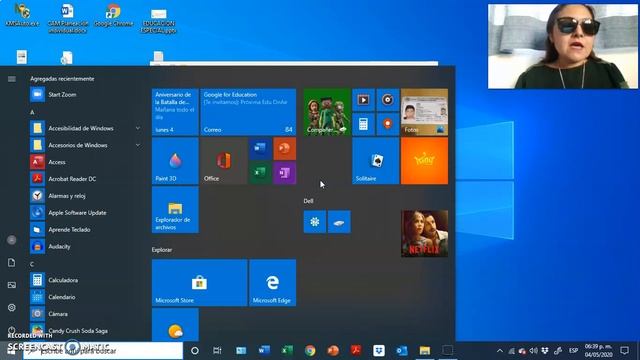The width and height of the screenshot is (640, 360).
Task: Open Explorador de archivos tile
Action: 175,210
